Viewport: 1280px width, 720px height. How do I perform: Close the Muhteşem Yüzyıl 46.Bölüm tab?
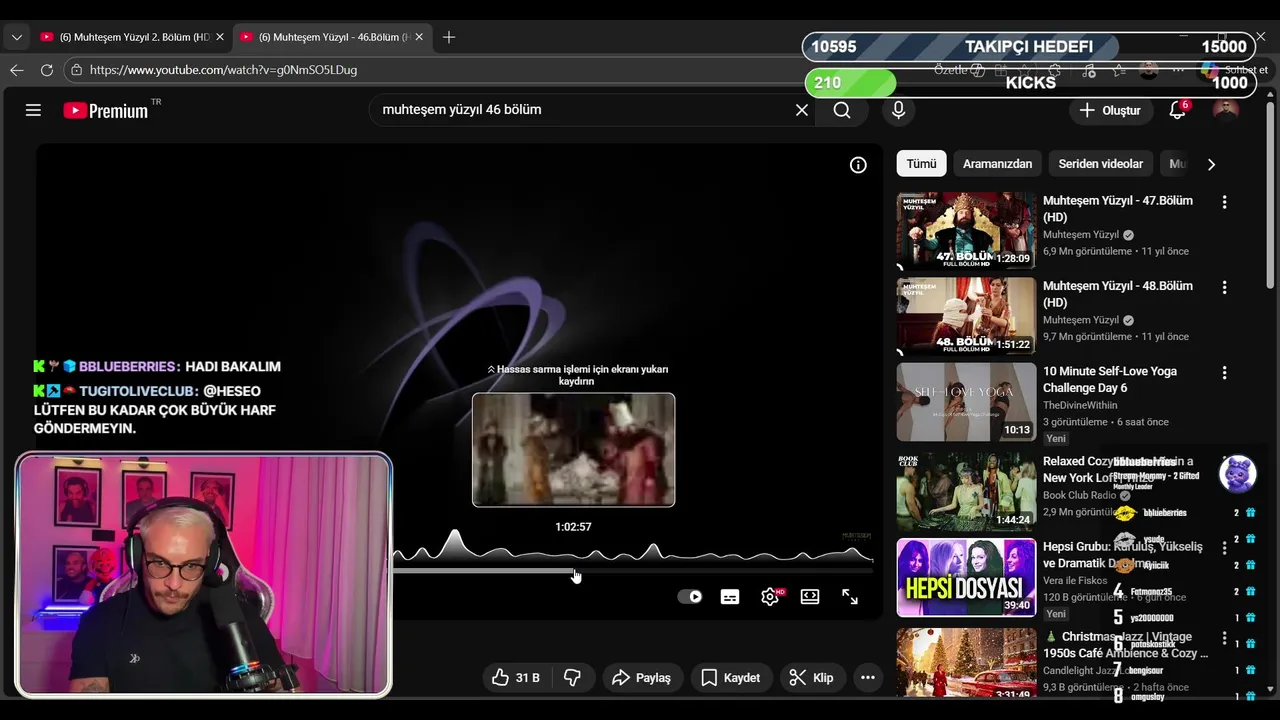(419, 37)
